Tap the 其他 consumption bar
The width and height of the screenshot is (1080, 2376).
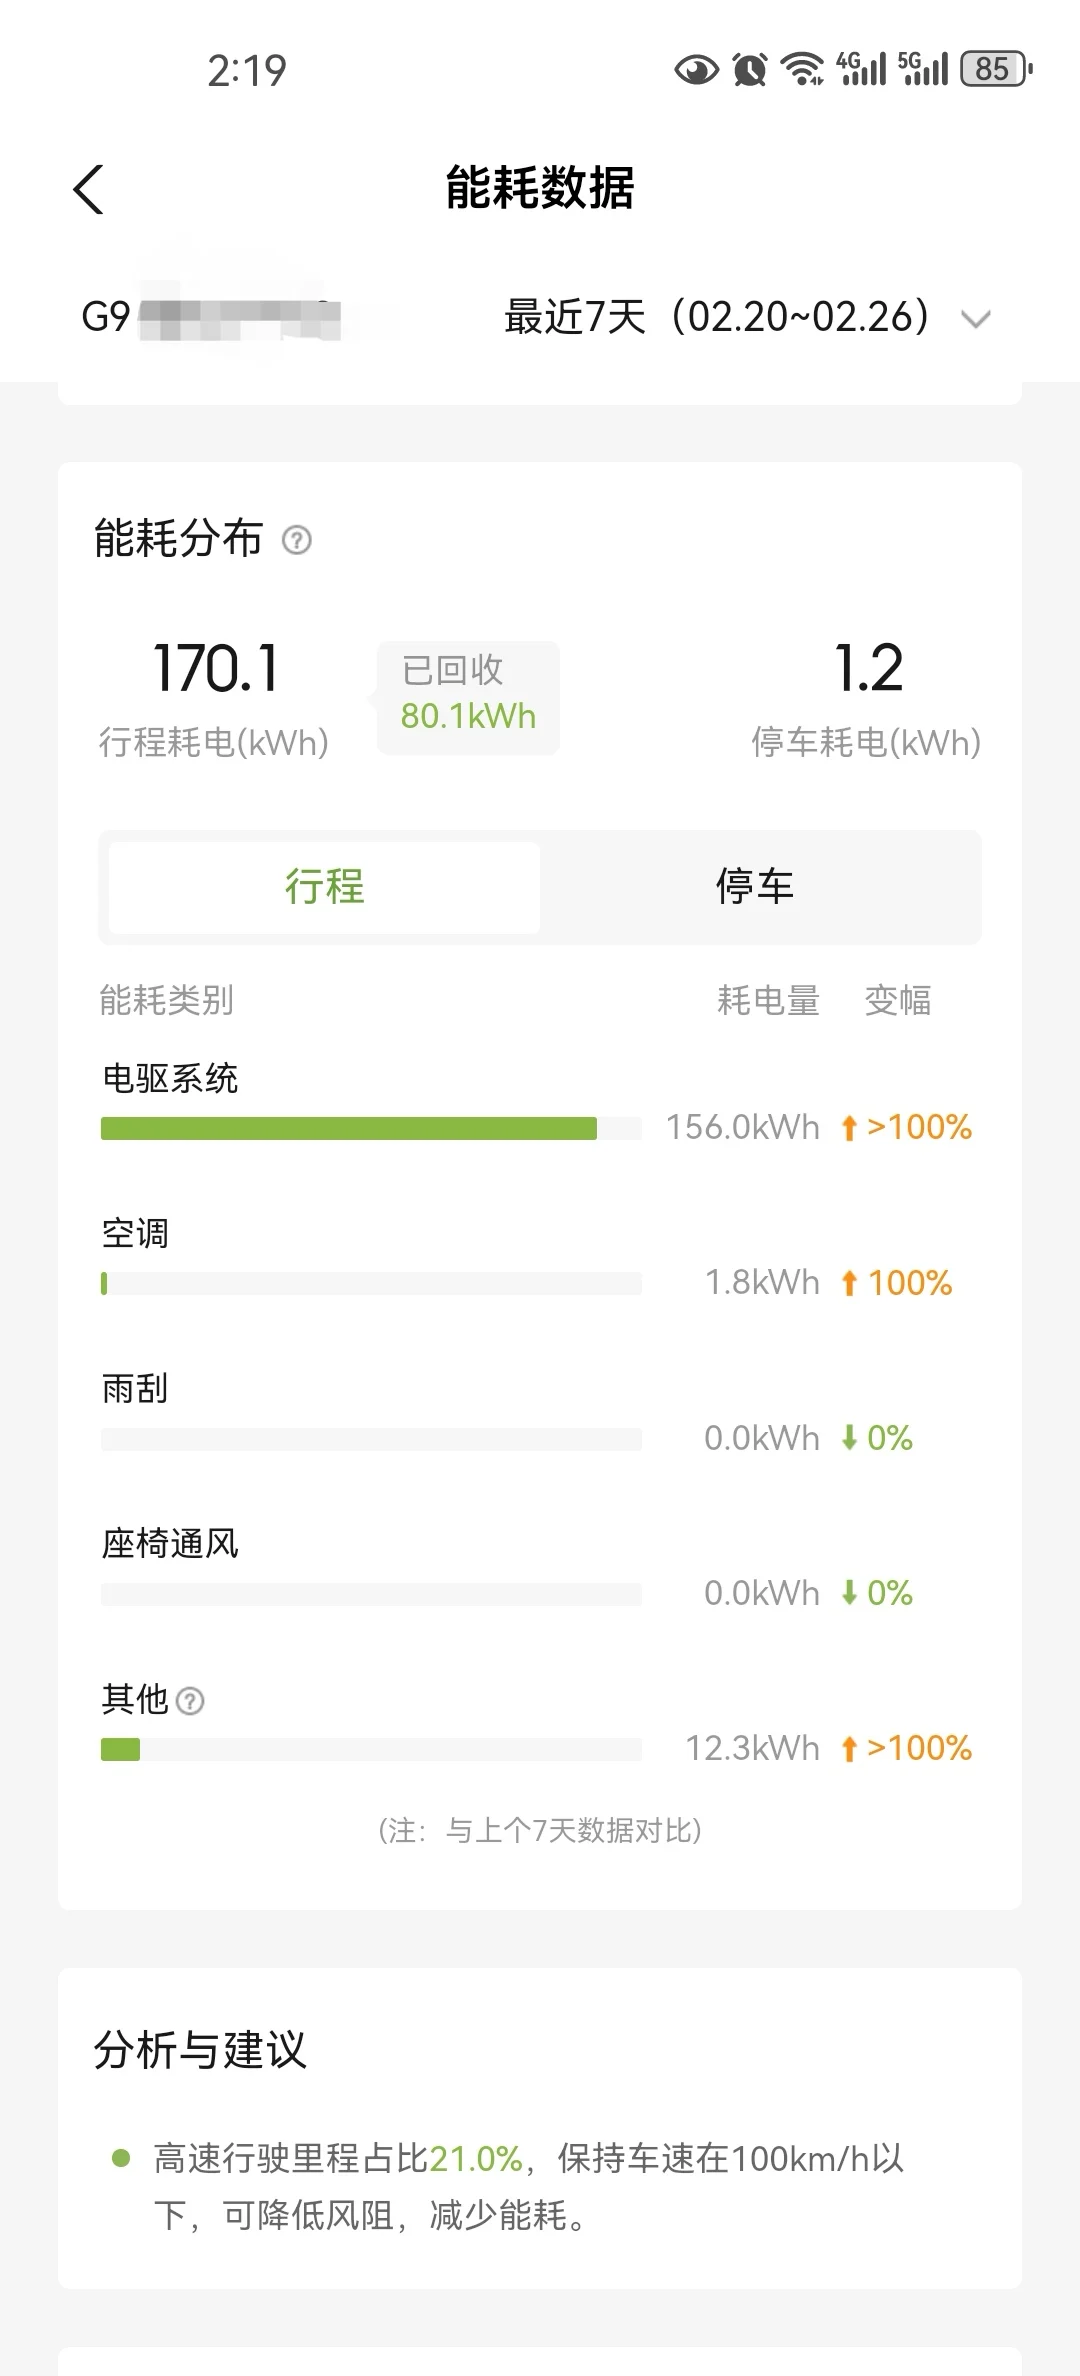coord(371,1749)
